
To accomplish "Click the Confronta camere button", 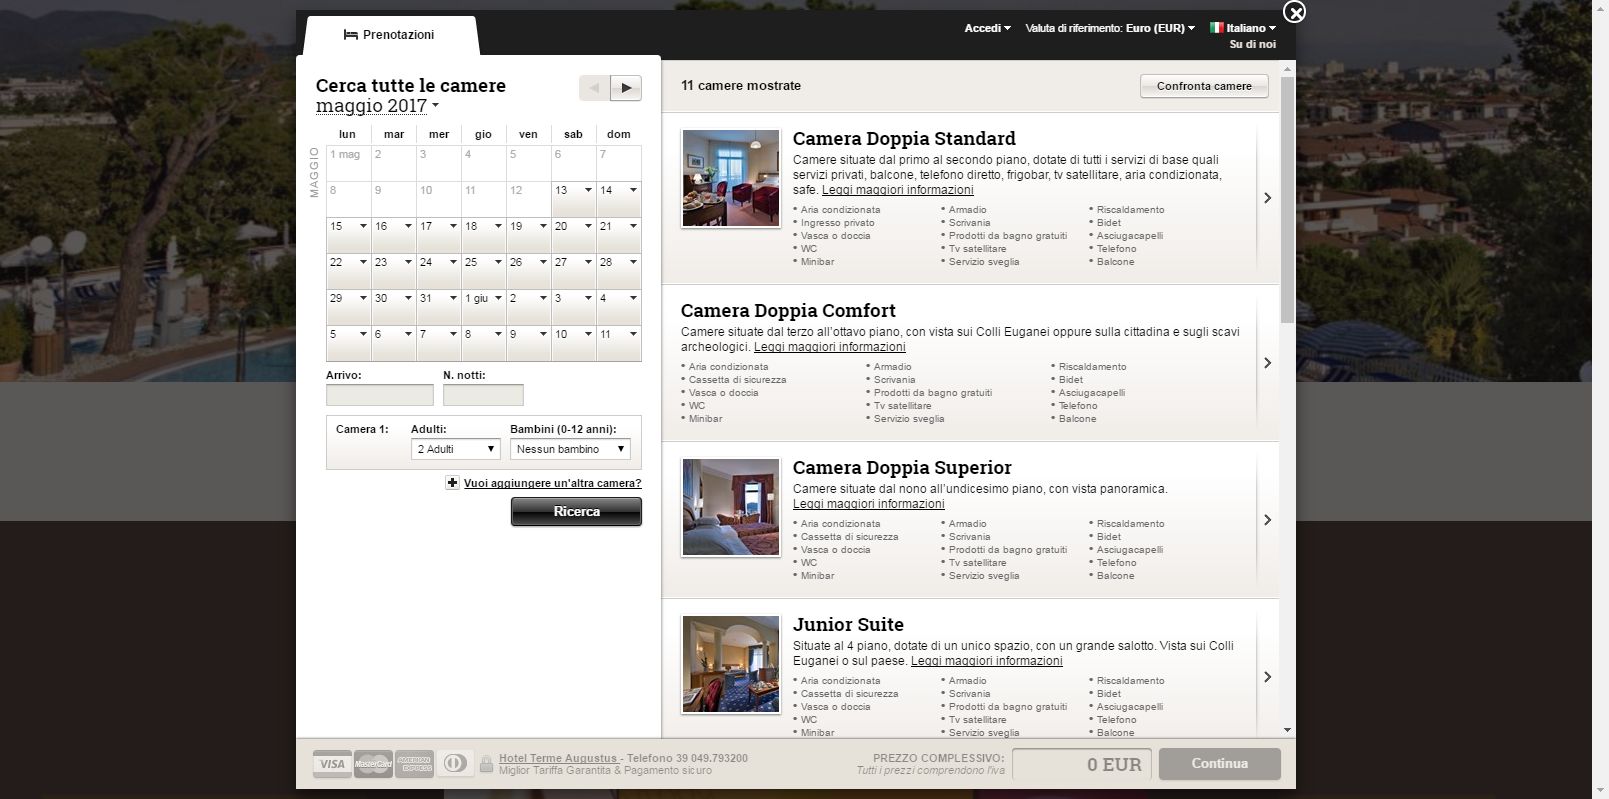I will coord(1204,86).
